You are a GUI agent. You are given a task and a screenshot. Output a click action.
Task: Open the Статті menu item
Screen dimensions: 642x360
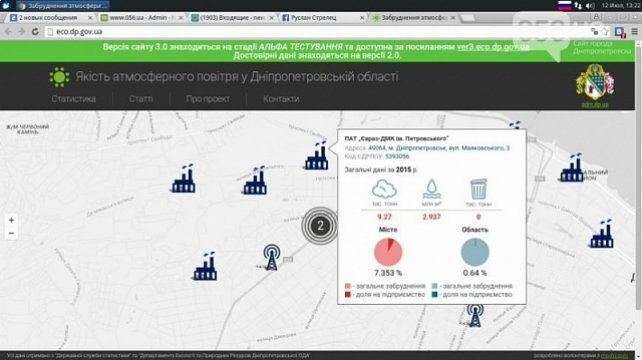point(141,99)
